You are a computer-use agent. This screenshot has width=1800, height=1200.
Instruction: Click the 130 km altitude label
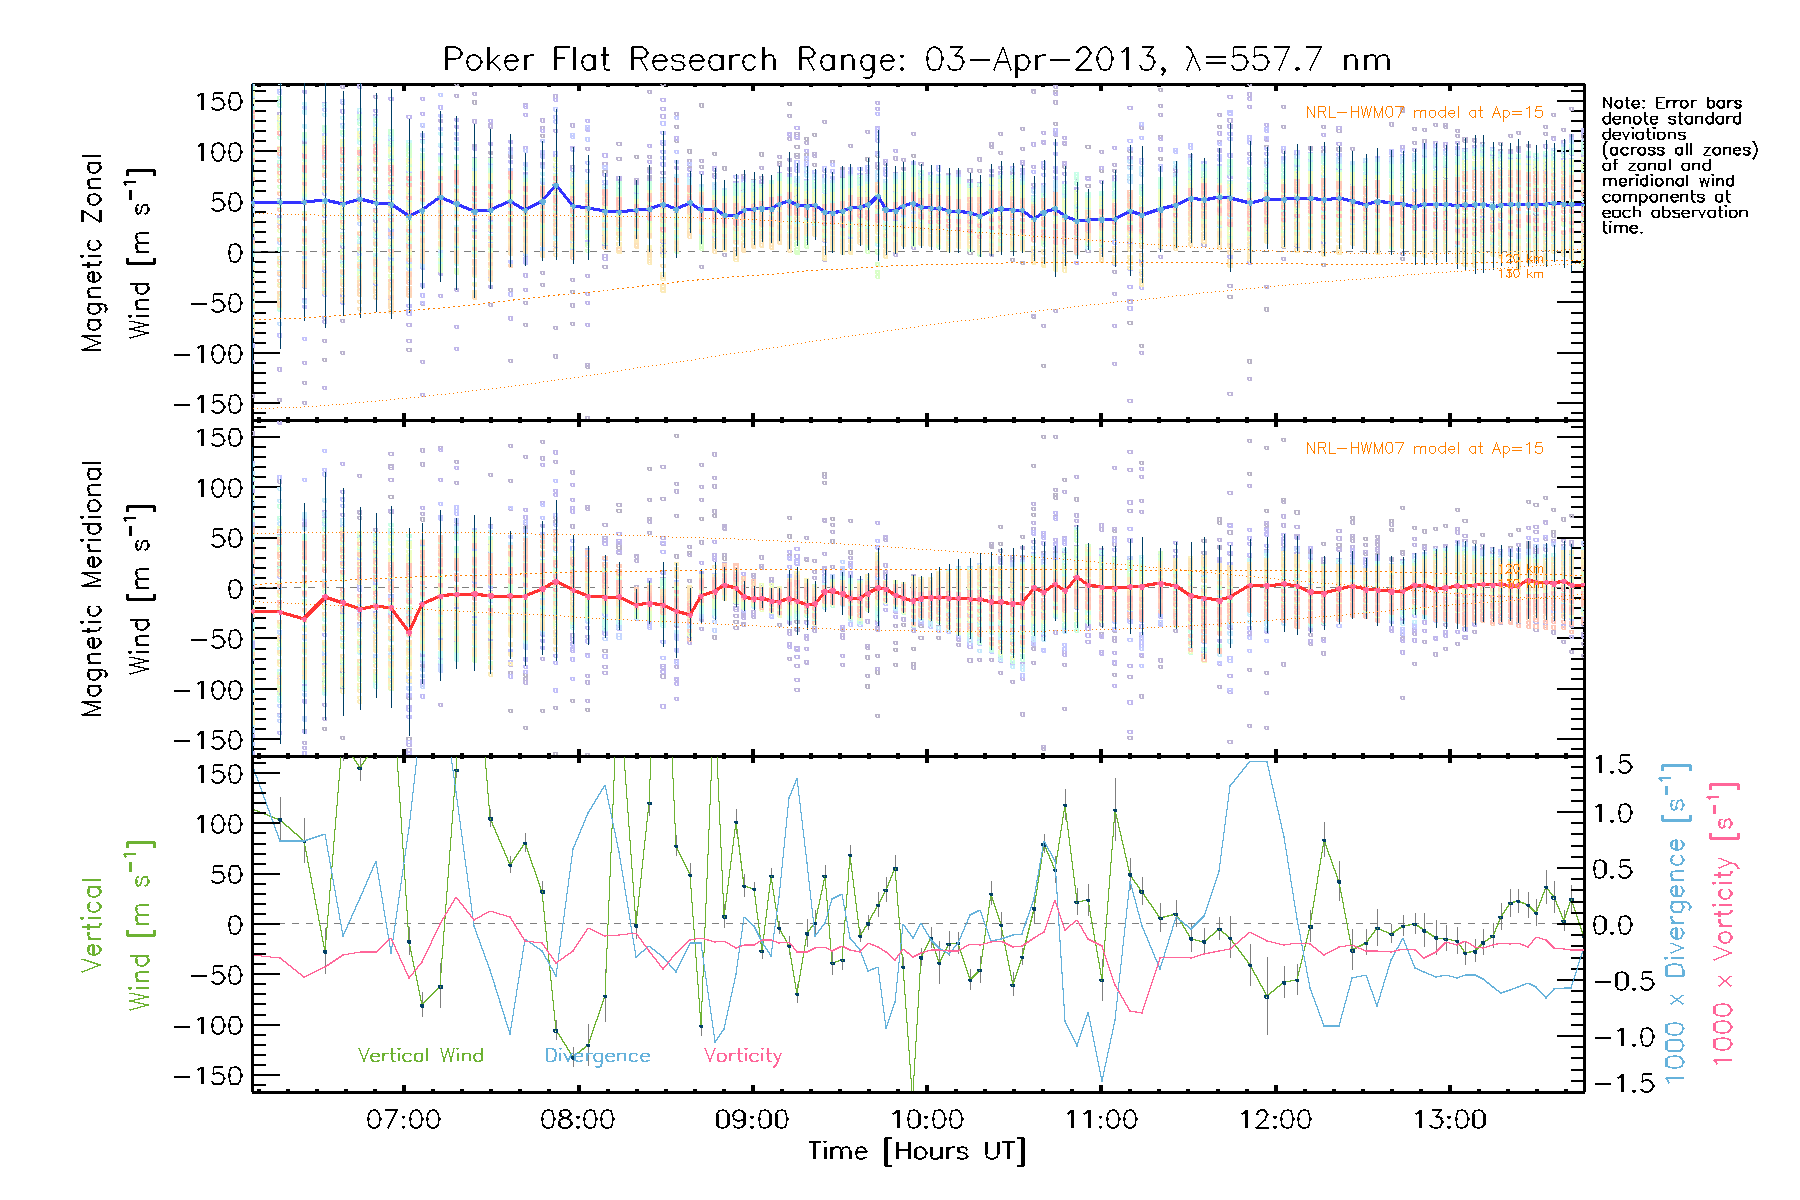click(1520, 274)
